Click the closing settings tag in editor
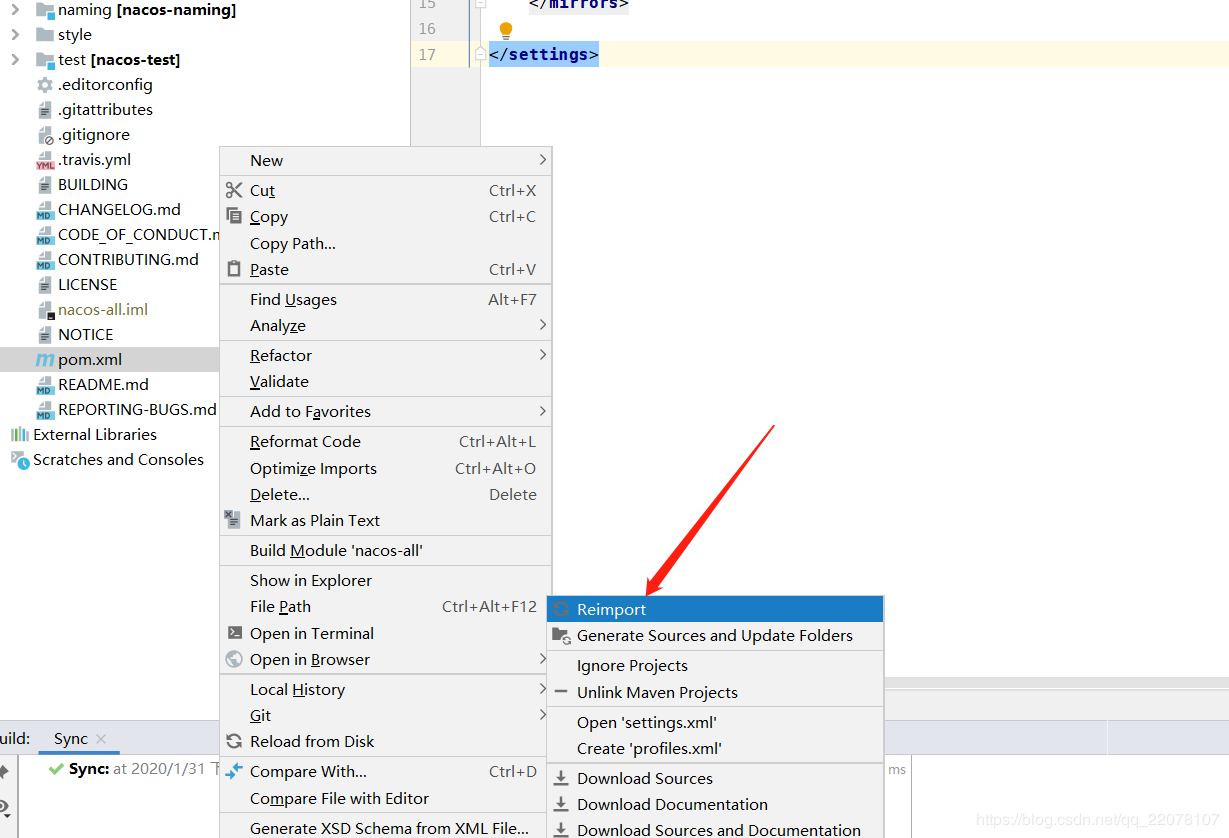This screenshot has height=838, width=1229. coord(544,54)
